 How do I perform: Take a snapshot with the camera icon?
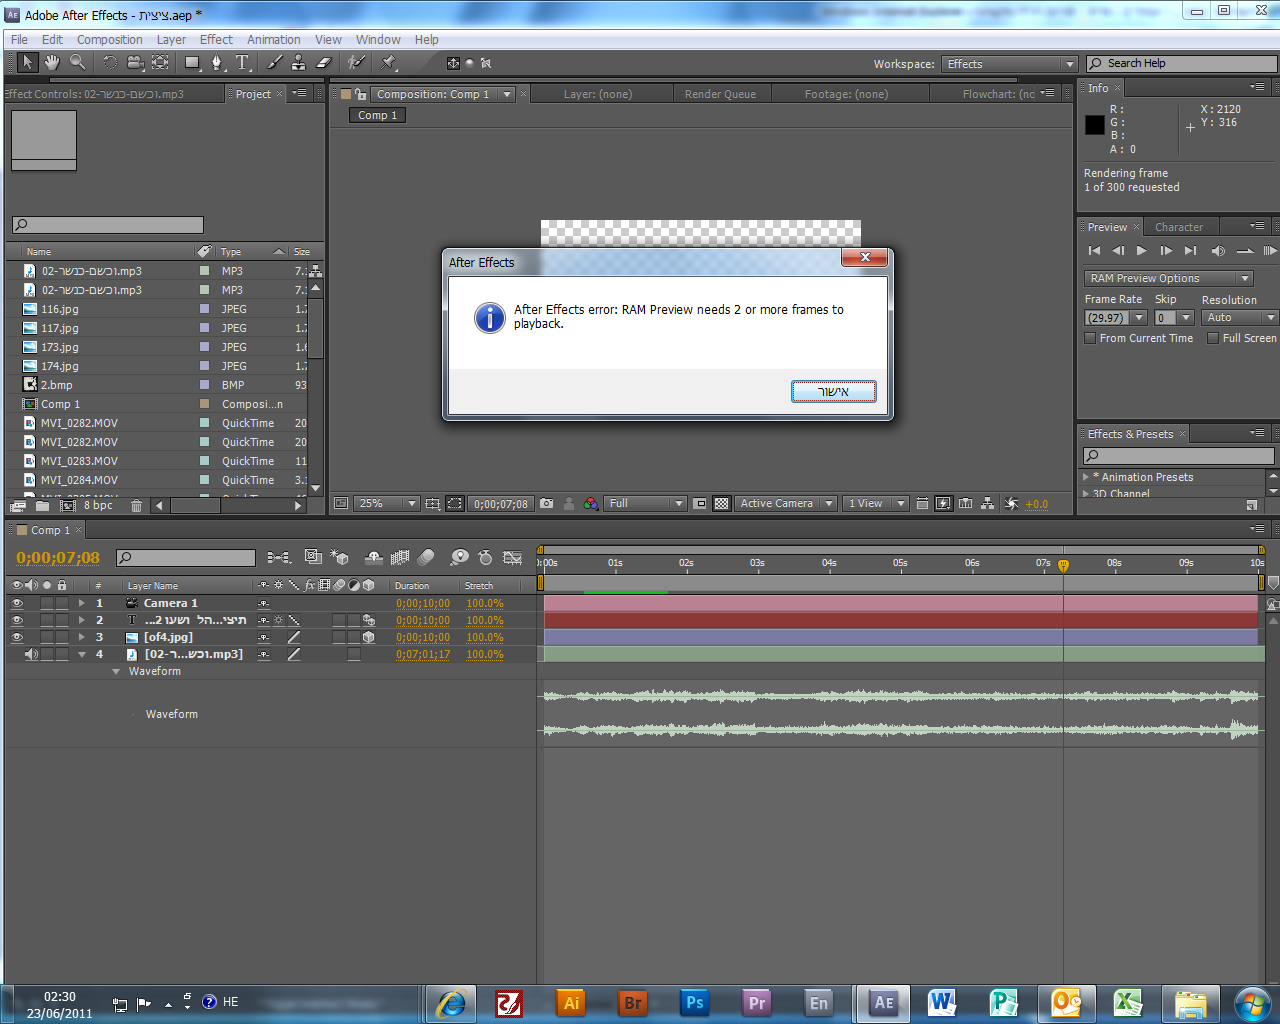pyautogui.click(x=547, y=504)
